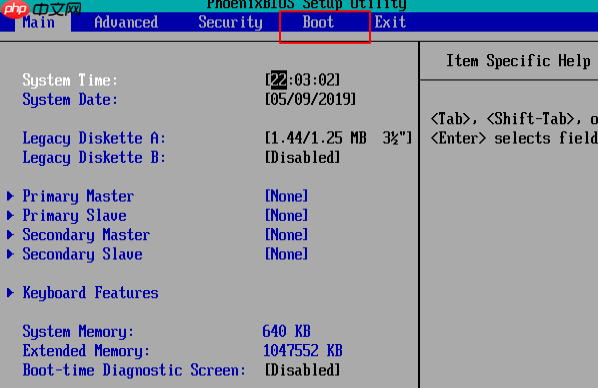Click the Item Specific Help heading
This screenshot has height=388, width=598.
519,61
